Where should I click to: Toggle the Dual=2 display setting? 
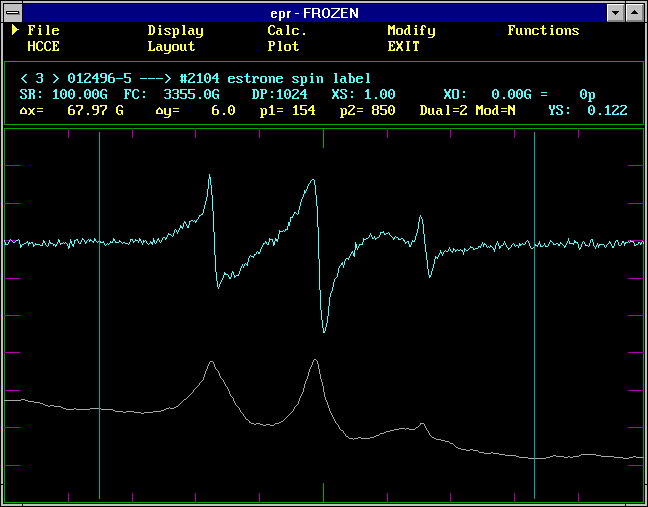(x=445, y=110)
